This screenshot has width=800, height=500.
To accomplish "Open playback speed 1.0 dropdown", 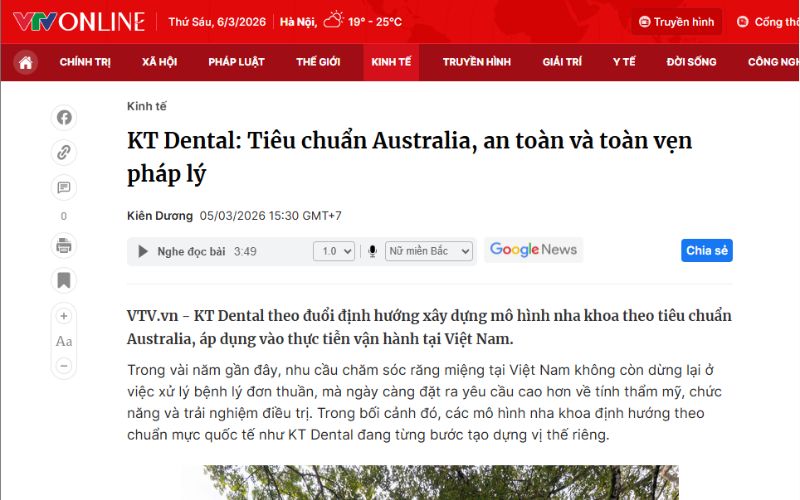I will point(334,251).
